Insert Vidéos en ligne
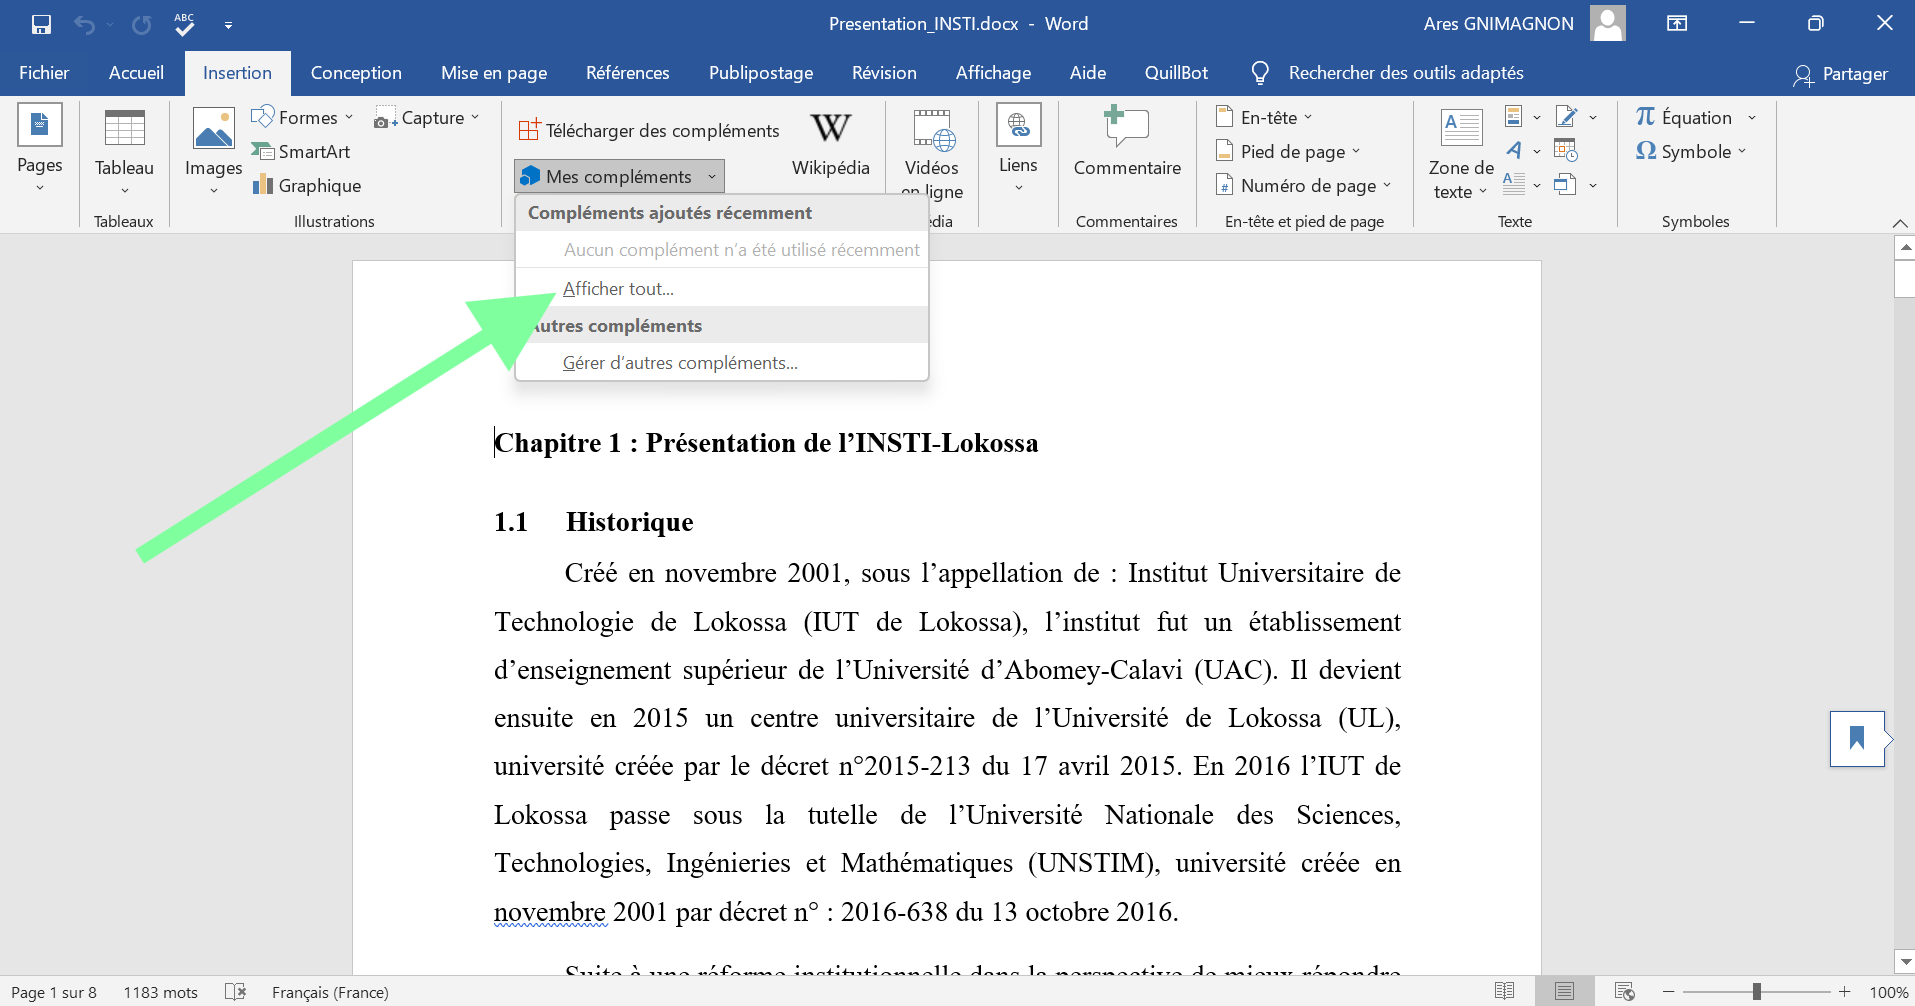This screenshot has height=1006, width=1915. tap(932, 152)
